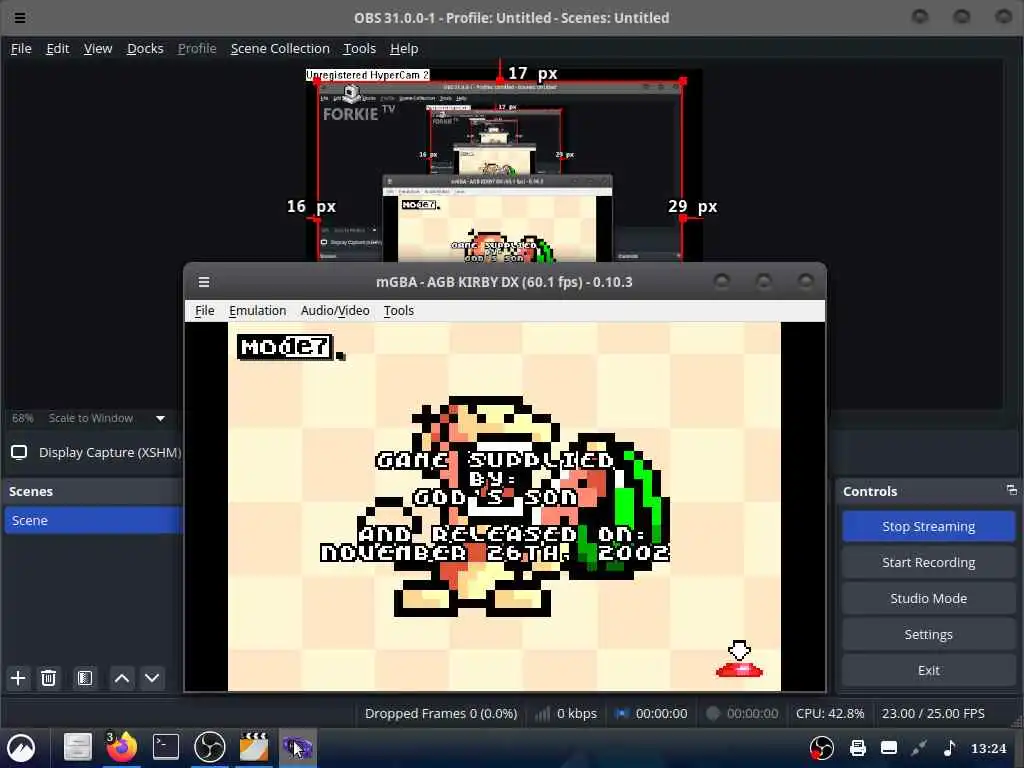Open the terminal from the taskbar
The width and height of the screenshot is (1024, 768).
(x=166, y=747)
